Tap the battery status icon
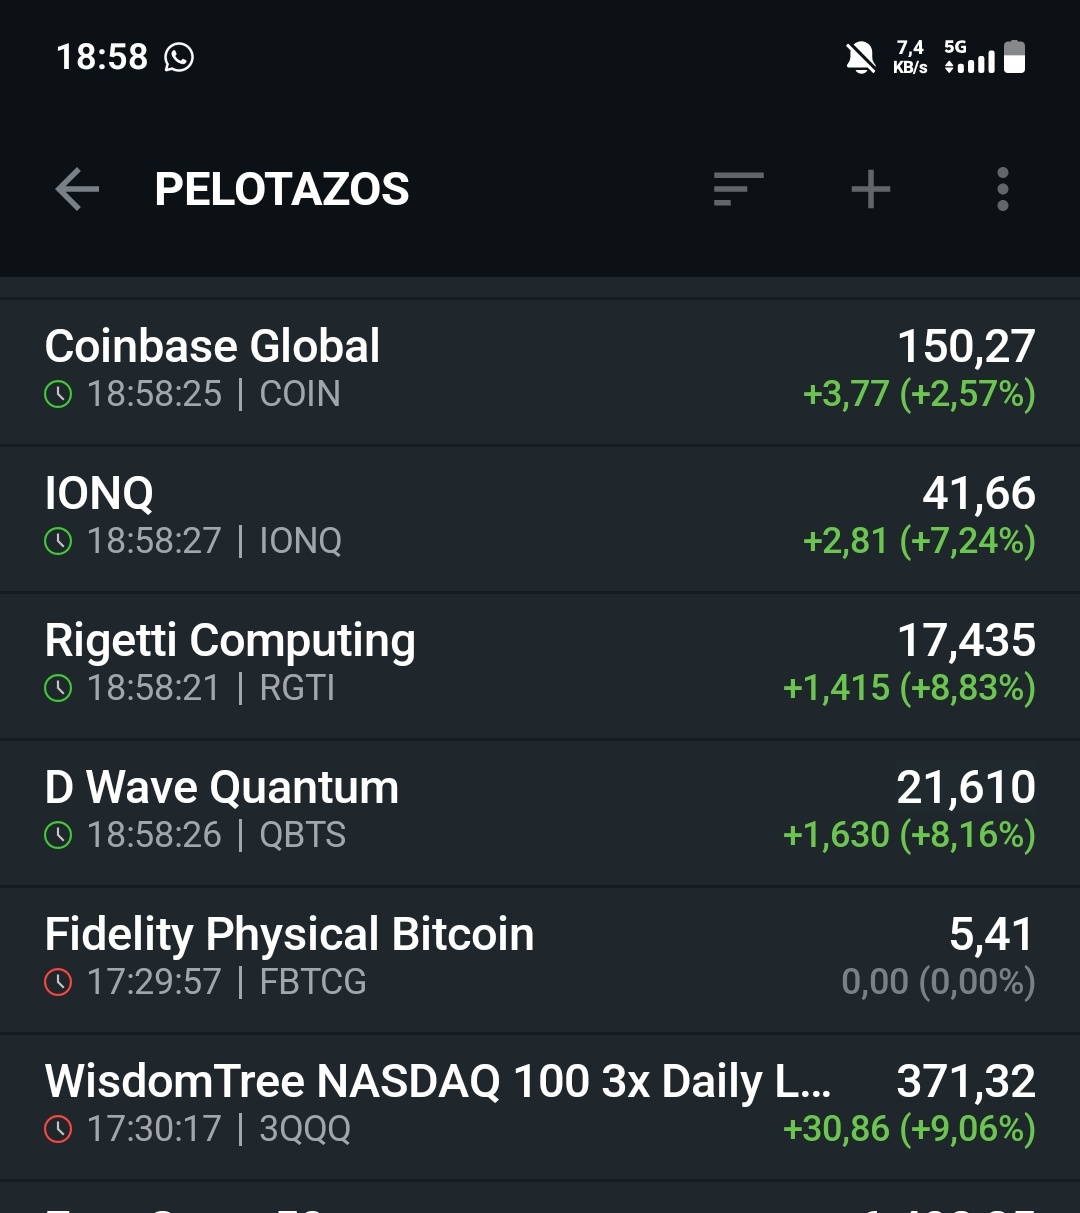This screenshot has height=1213, width=1080. [1014, 57]
